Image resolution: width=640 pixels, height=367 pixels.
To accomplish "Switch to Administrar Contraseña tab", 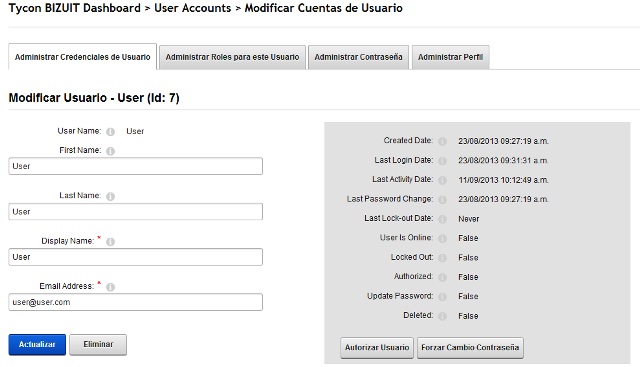I will coord(358,57).
